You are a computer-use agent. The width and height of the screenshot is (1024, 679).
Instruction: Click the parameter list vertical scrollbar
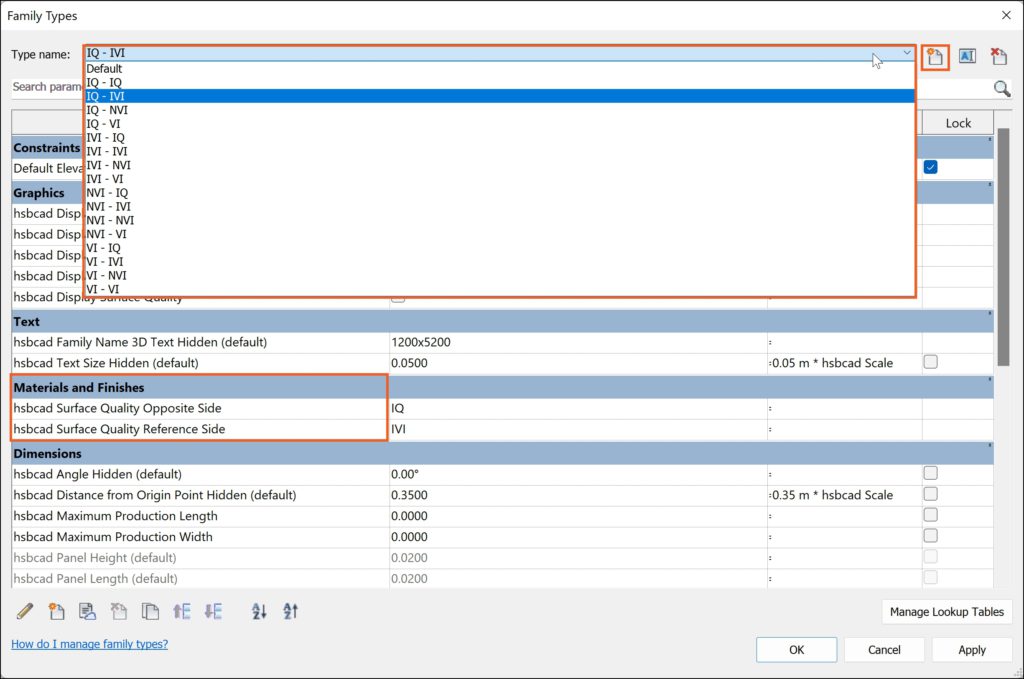click(x=1003, y=247)
